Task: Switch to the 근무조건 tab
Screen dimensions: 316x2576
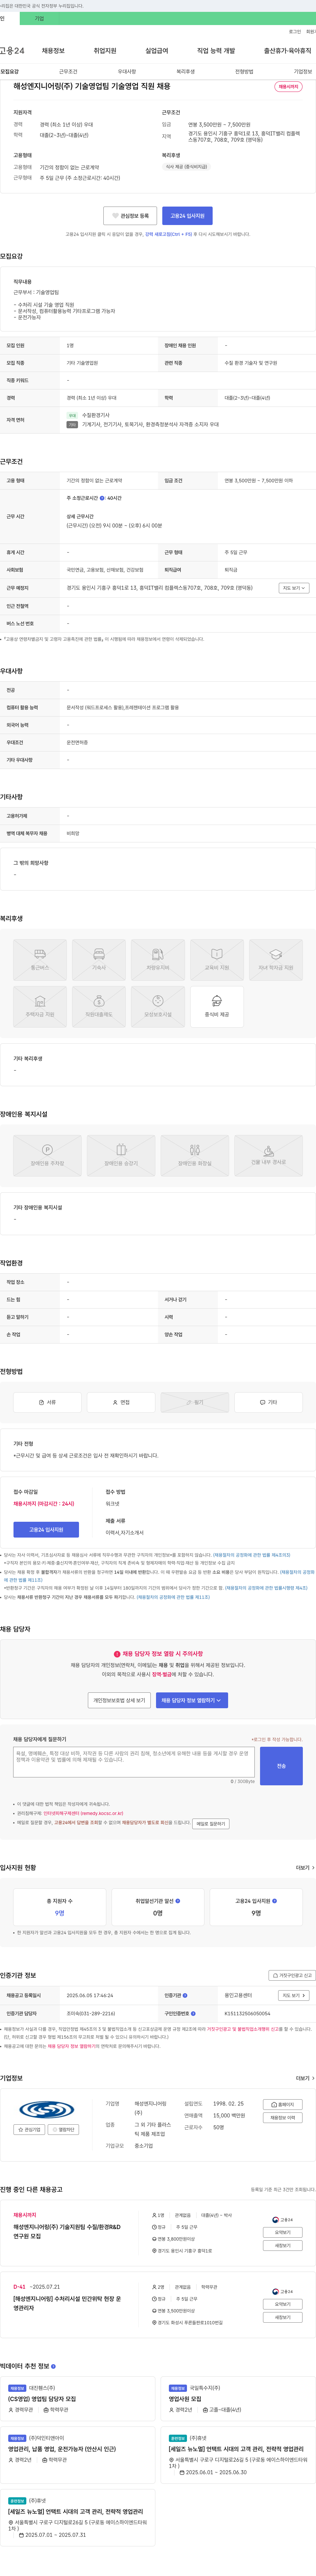Action: [x=68, y=72]
